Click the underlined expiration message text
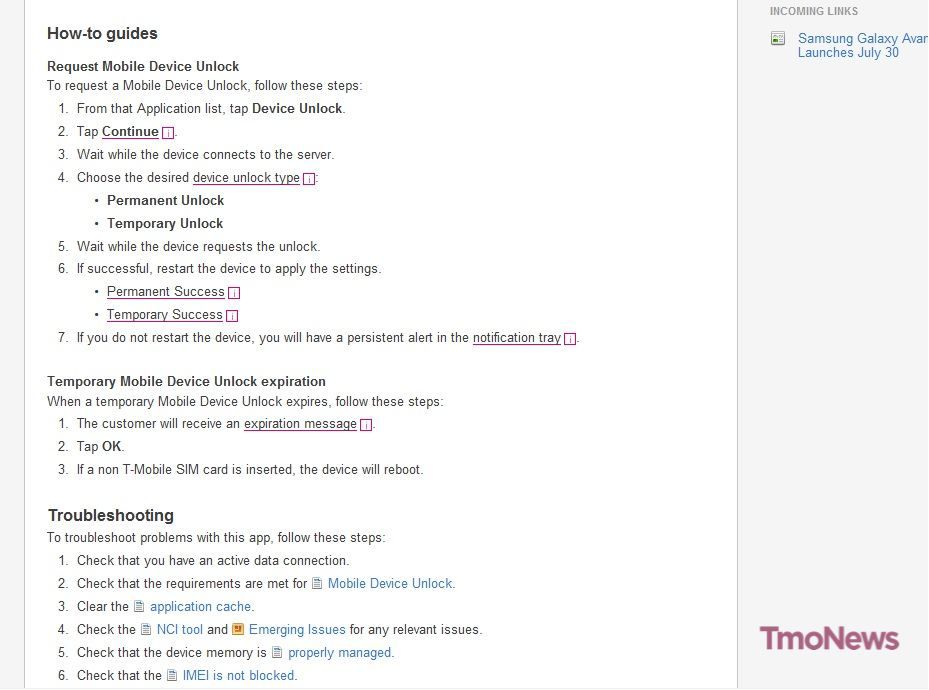929x690 pixels. tap(300, 424)
